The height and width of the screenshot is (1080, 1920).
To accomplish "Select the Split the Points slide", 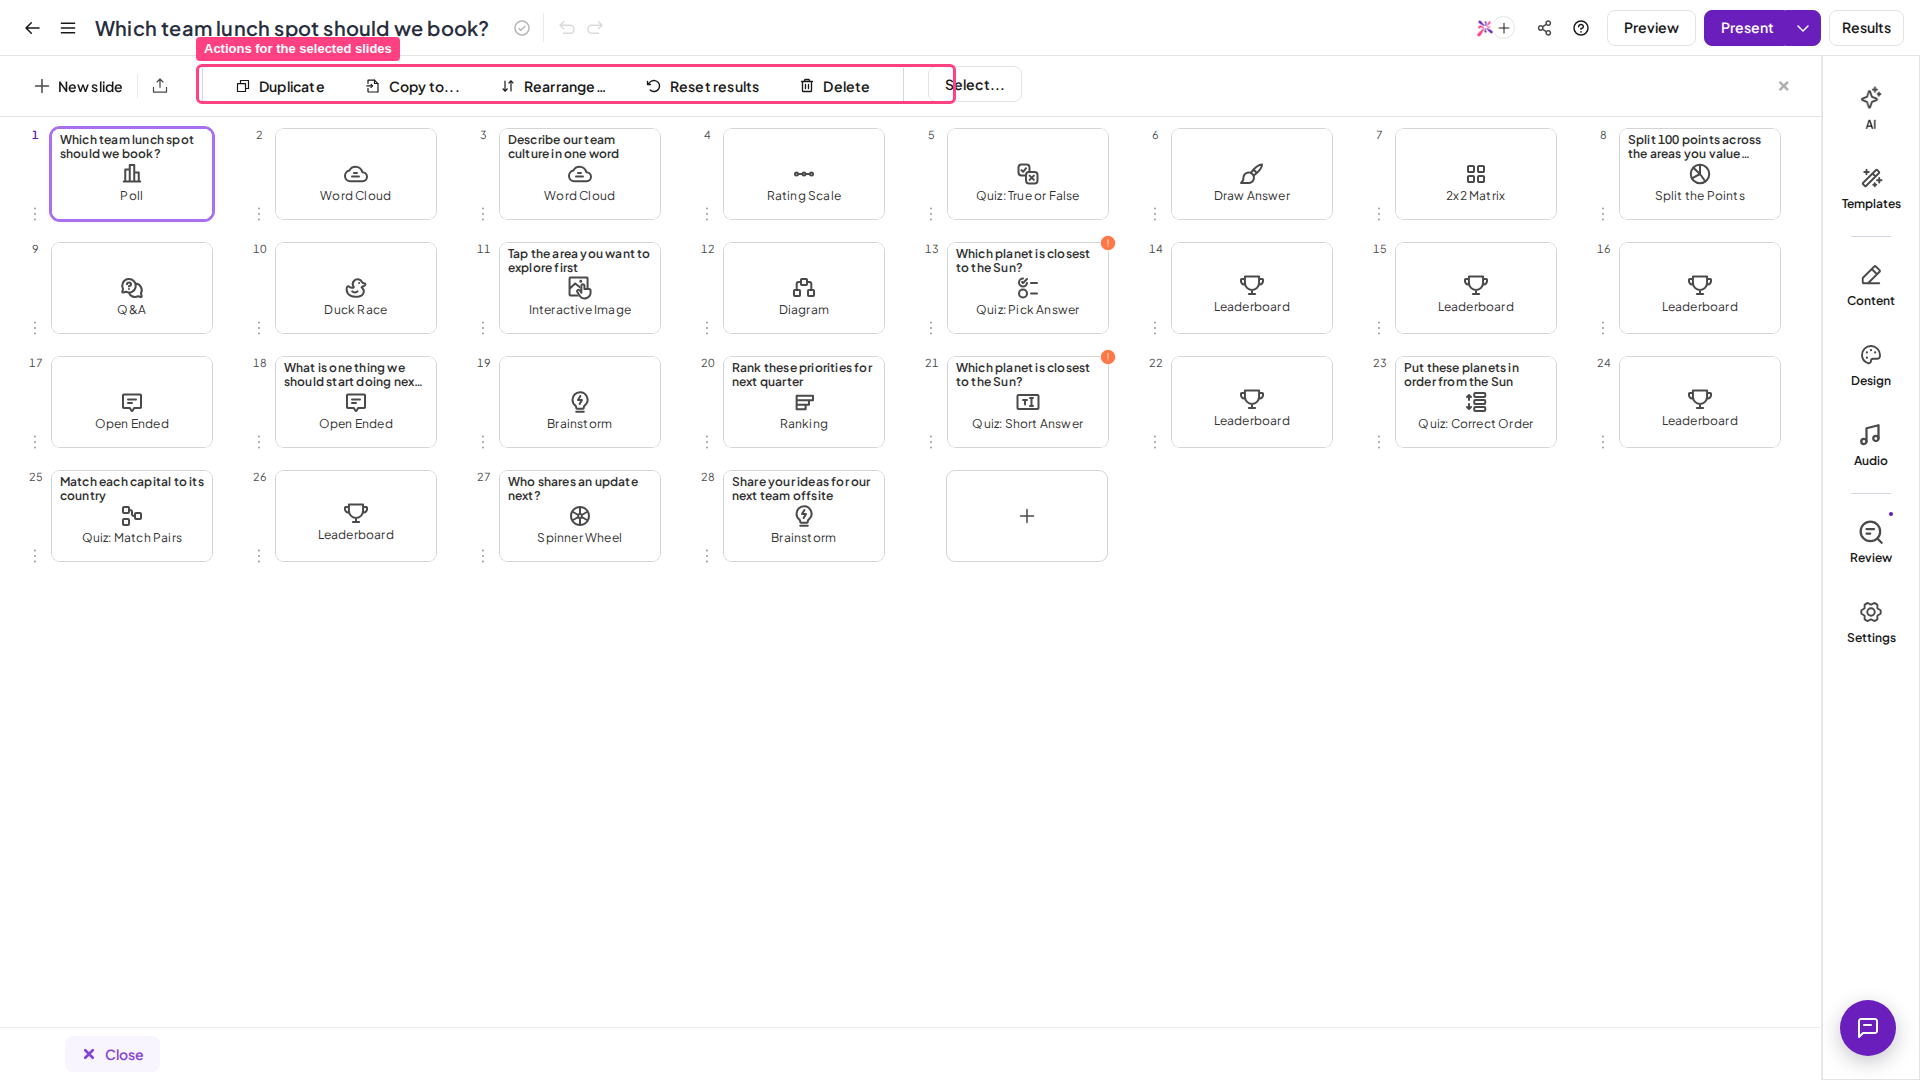I will click(1700, 174).
